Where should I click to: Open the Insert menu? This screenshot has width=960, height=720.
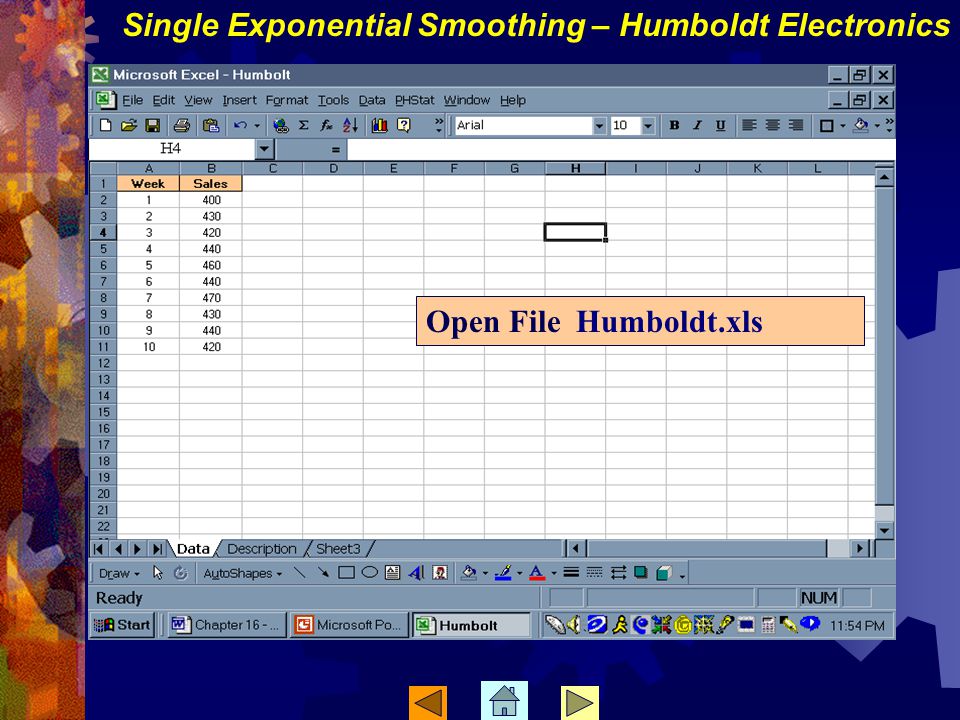tap(239, 100)
